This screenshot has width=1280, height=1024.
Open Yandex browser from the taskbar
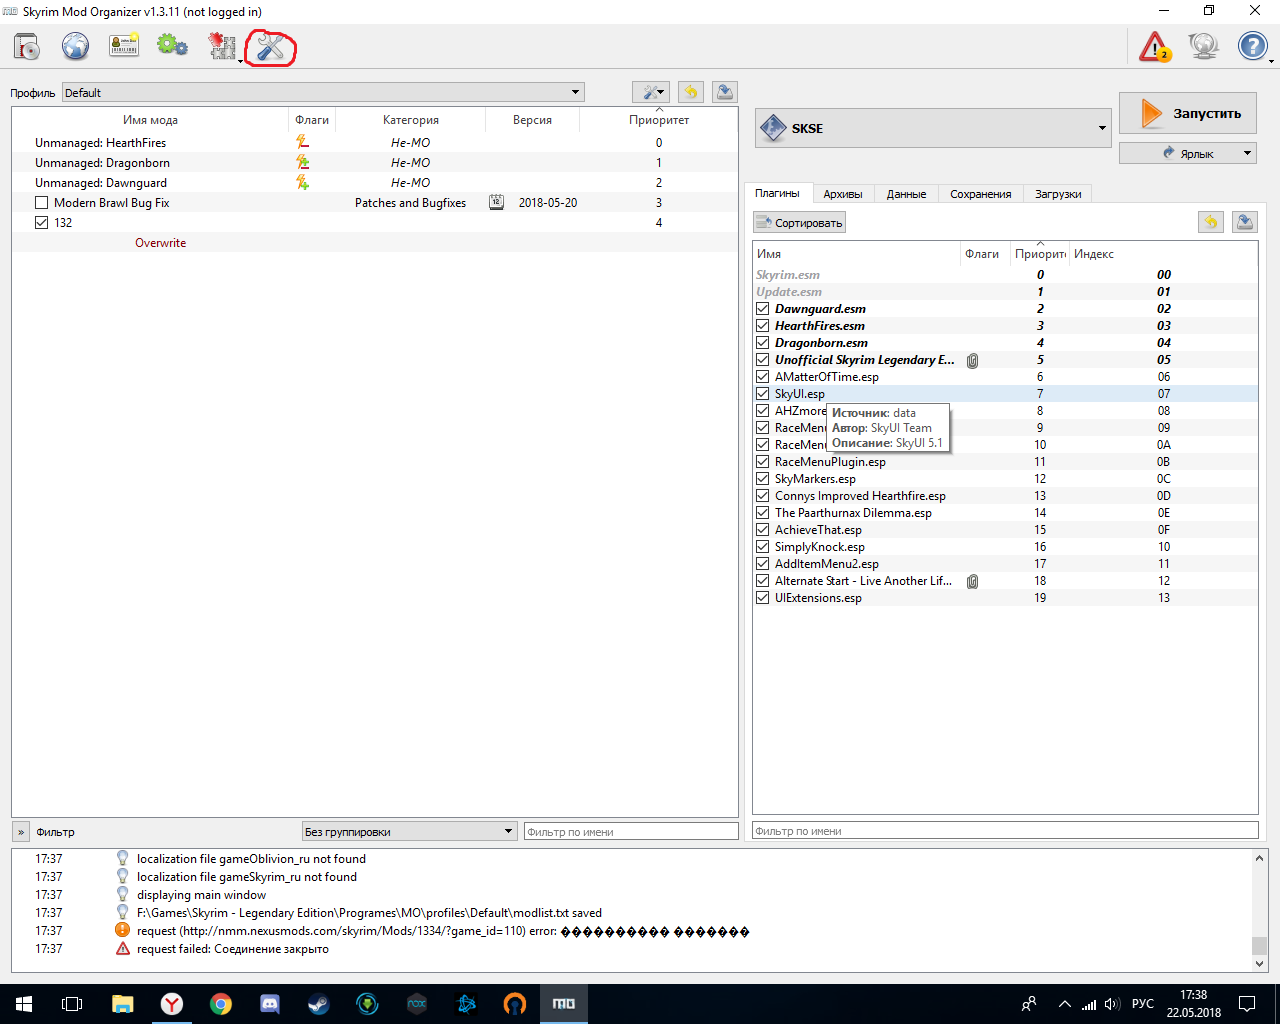(x=172, y=1004)
